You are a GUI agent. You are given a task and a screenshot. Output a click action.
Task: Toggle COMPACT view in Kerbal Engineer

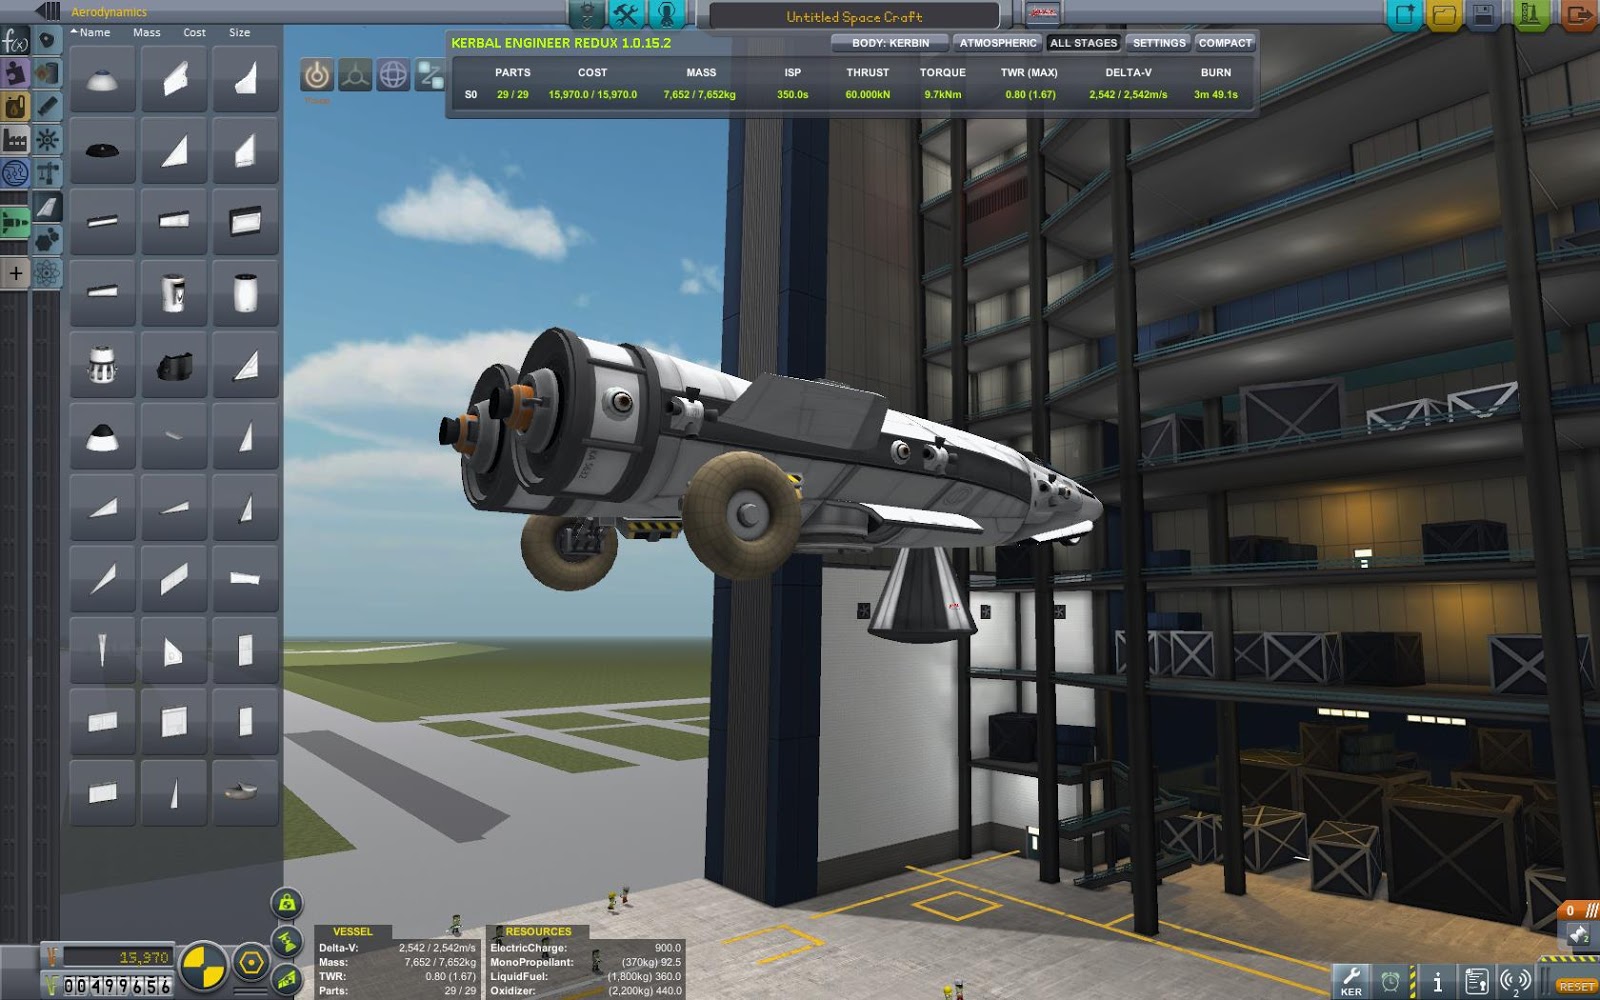point(1225,43)
